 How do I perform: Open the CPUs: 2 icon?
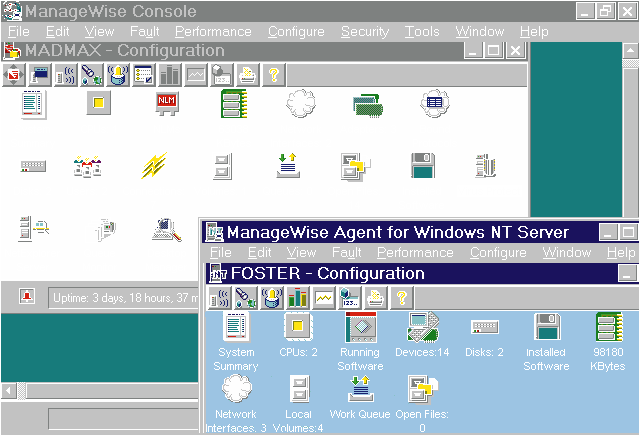click(x=298, y=326)
